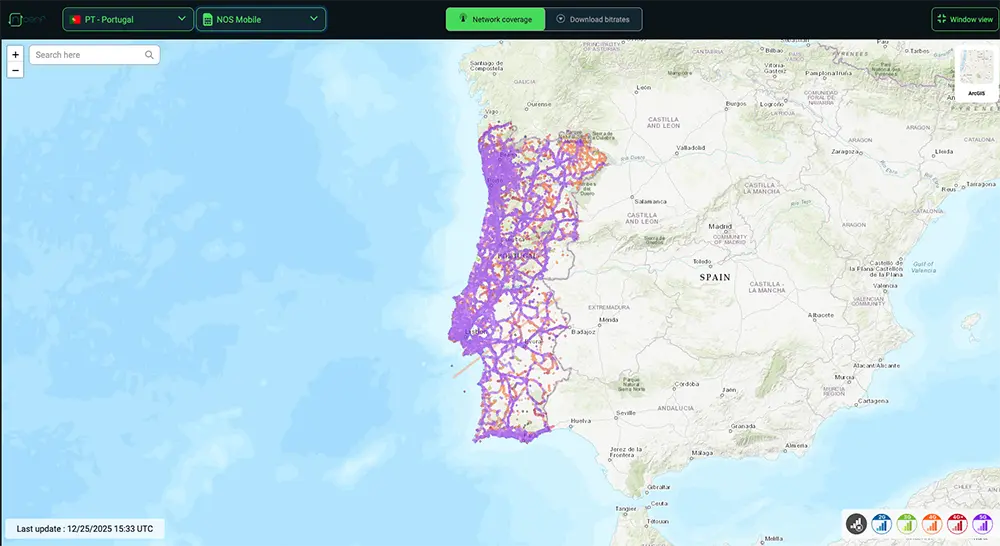Click the magnifier icon in search box
Screen dimensions: 1000x546
point(149,55)
